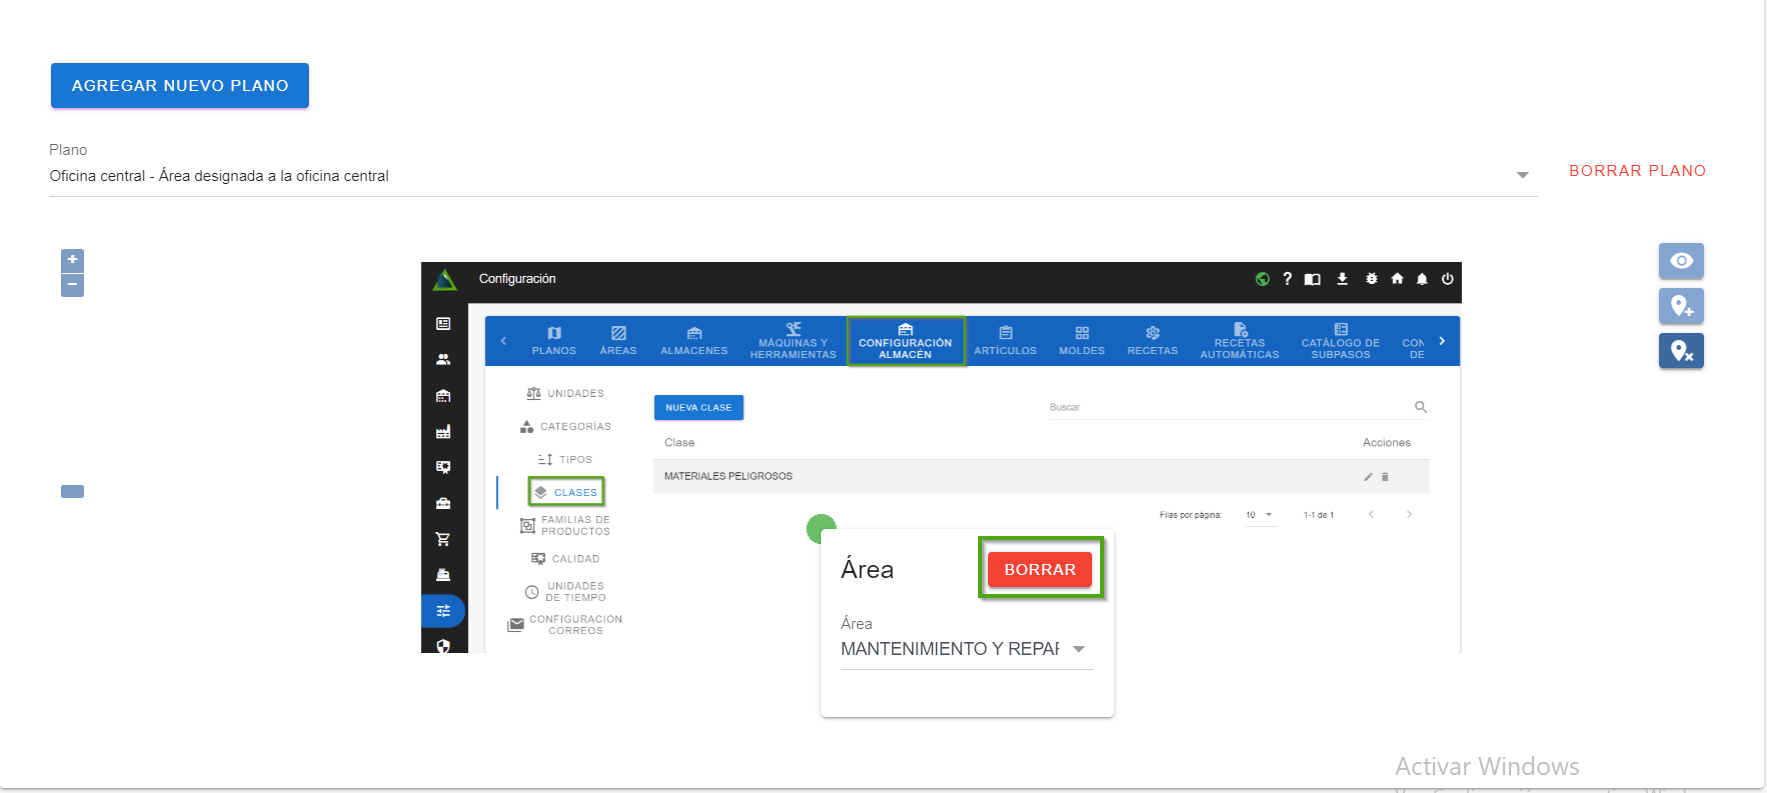This screenshot has height=793, width=1767.
Task: Open the Almacenes tab
Action: click(694, 341)
